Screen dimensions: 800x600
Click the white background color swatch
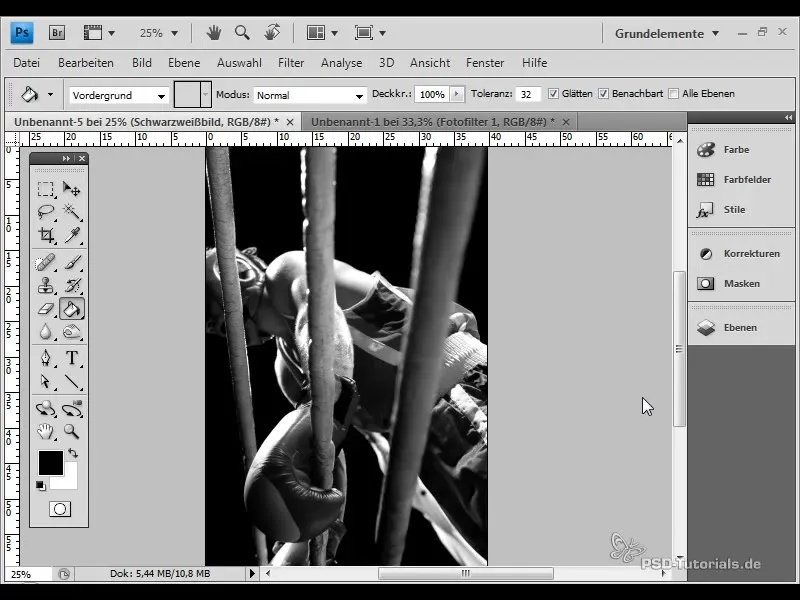point(70,481)
